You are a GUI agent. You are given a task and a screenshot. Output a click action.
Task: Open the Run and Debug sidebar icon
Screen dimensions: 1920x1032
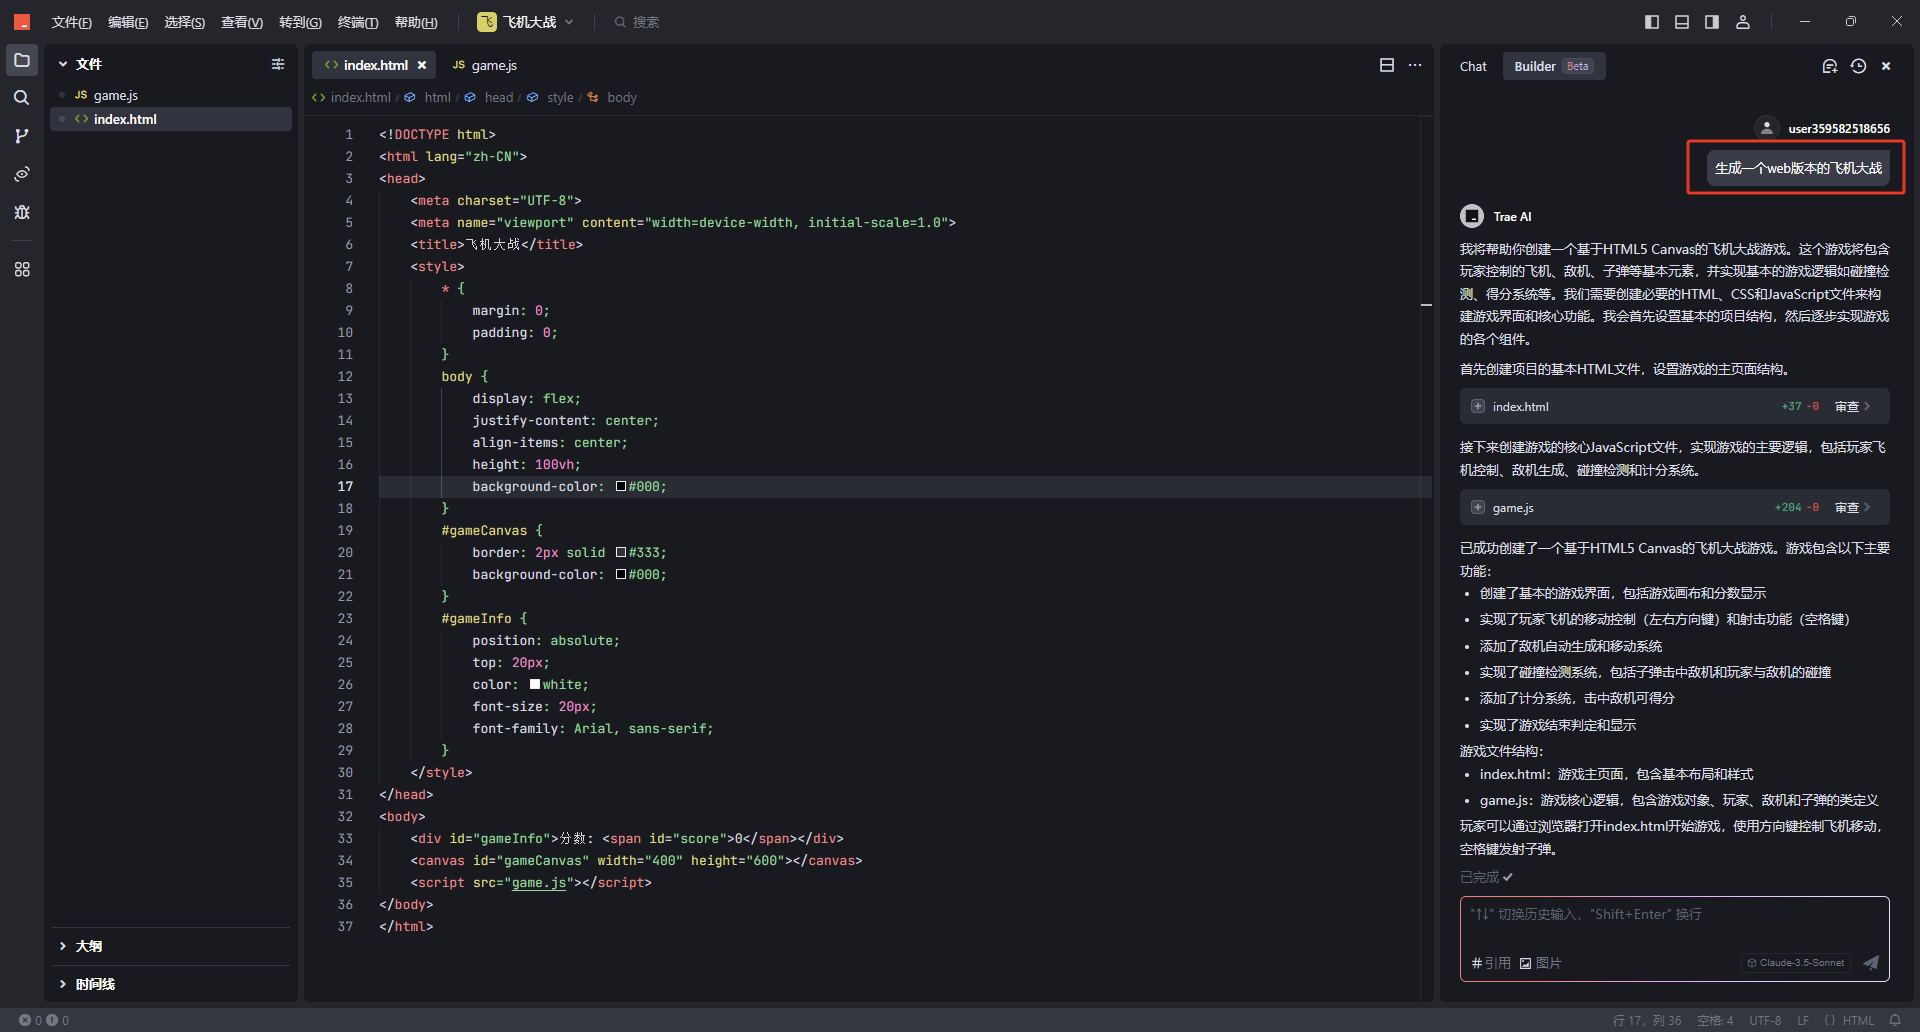click(22, 212)
